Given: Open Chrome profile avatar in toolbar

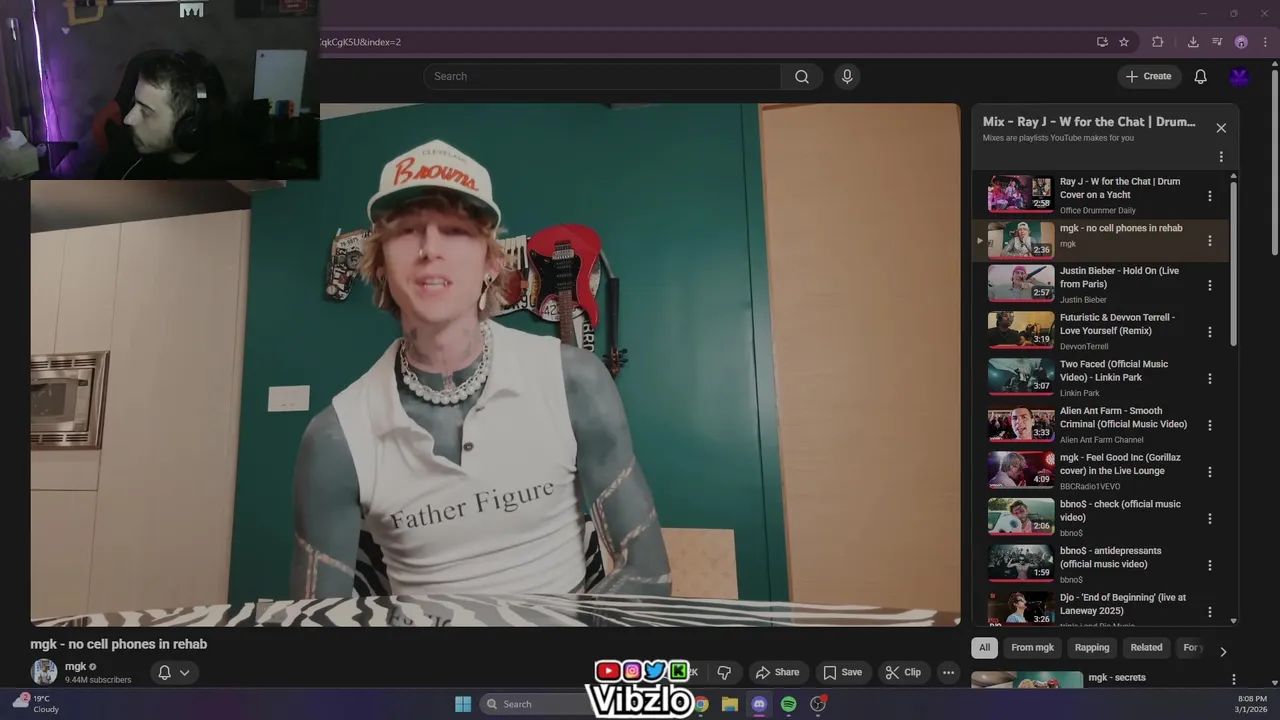Looking at the screenshot, I should (1241, 42).
